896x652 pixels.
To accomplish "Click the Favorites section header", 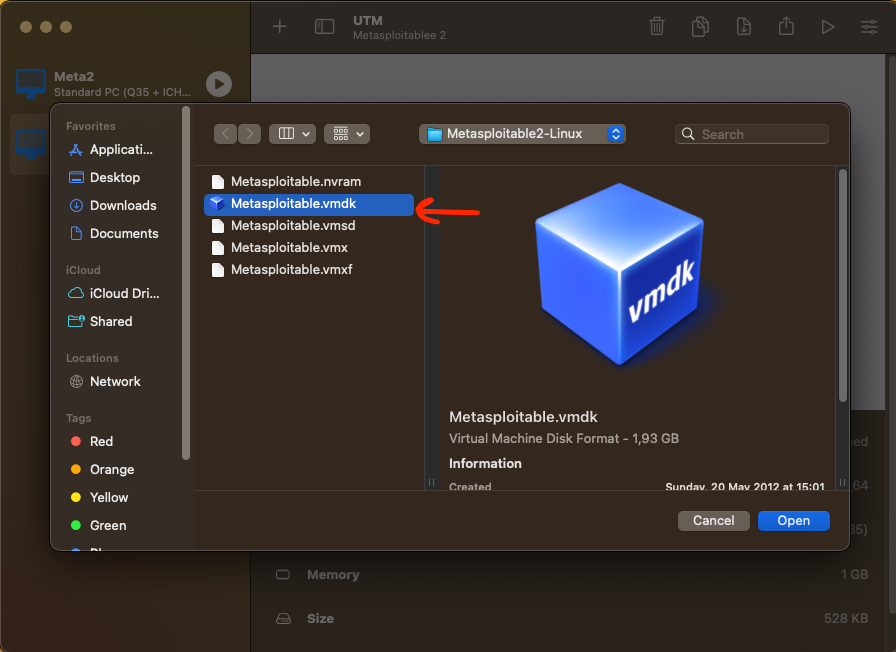I will point(90,126).
